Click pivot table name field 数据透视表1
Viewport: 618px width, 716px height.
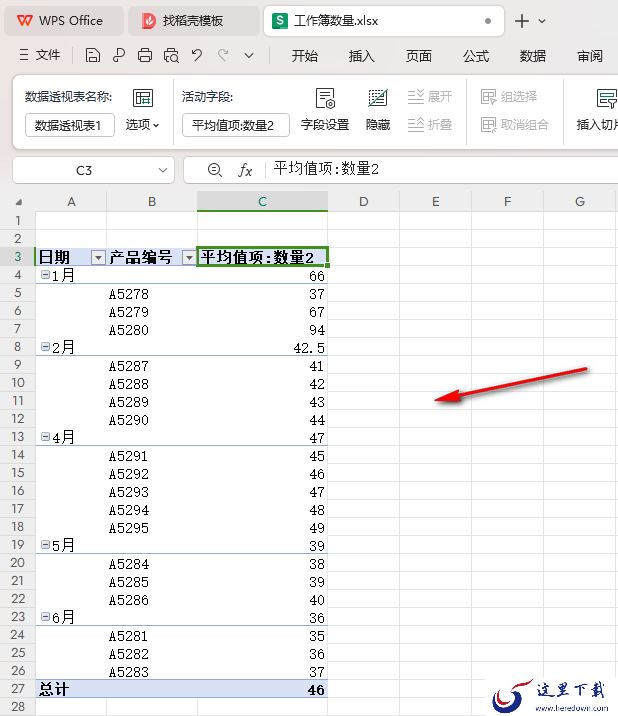tap(69, 125)
